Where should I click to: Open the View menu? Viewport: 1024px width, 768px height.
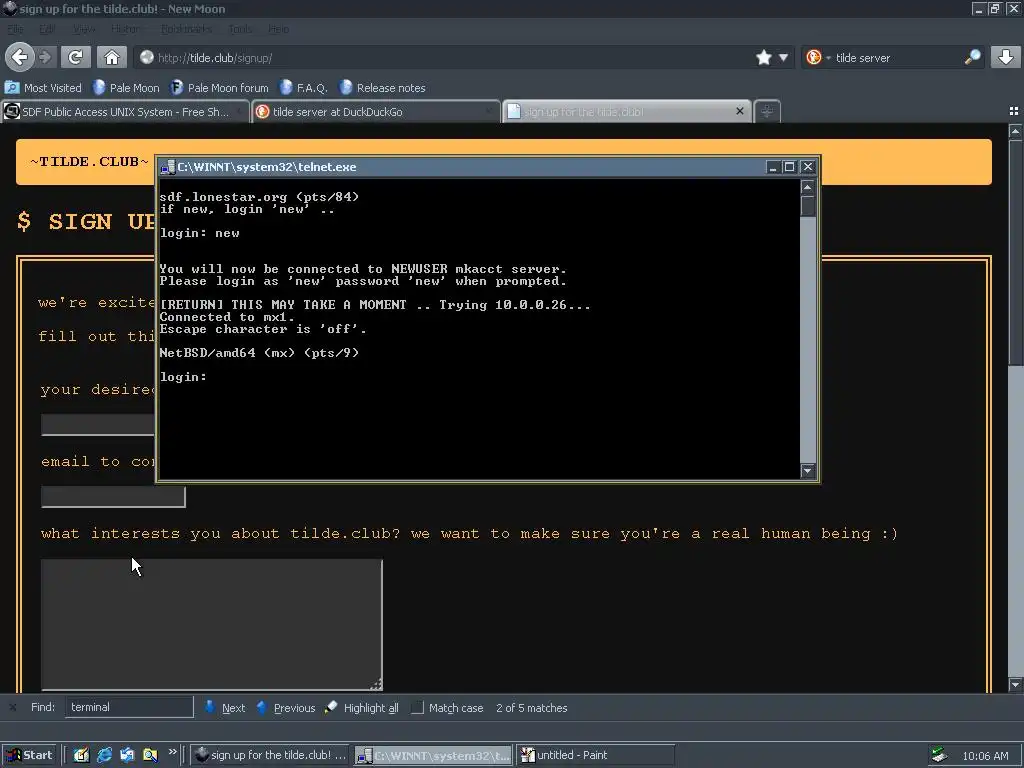(84, 29)
